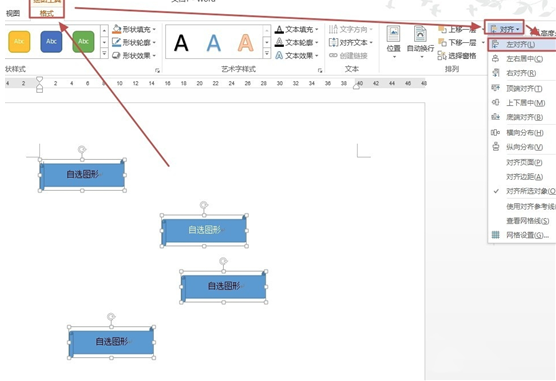Screen dimensions: 556x381
Task: Switch to the 视图 ribbon tab
Action: (13, 13)
